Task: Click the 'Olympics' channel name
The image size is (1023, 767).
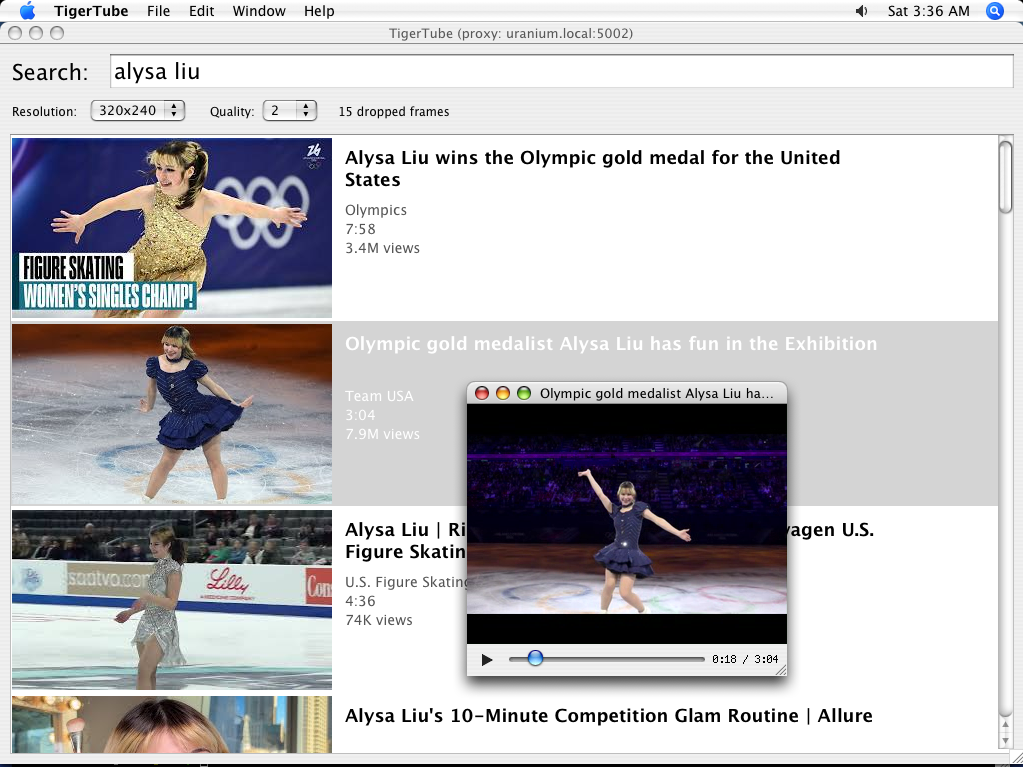Action: click(x=376, y=210)
